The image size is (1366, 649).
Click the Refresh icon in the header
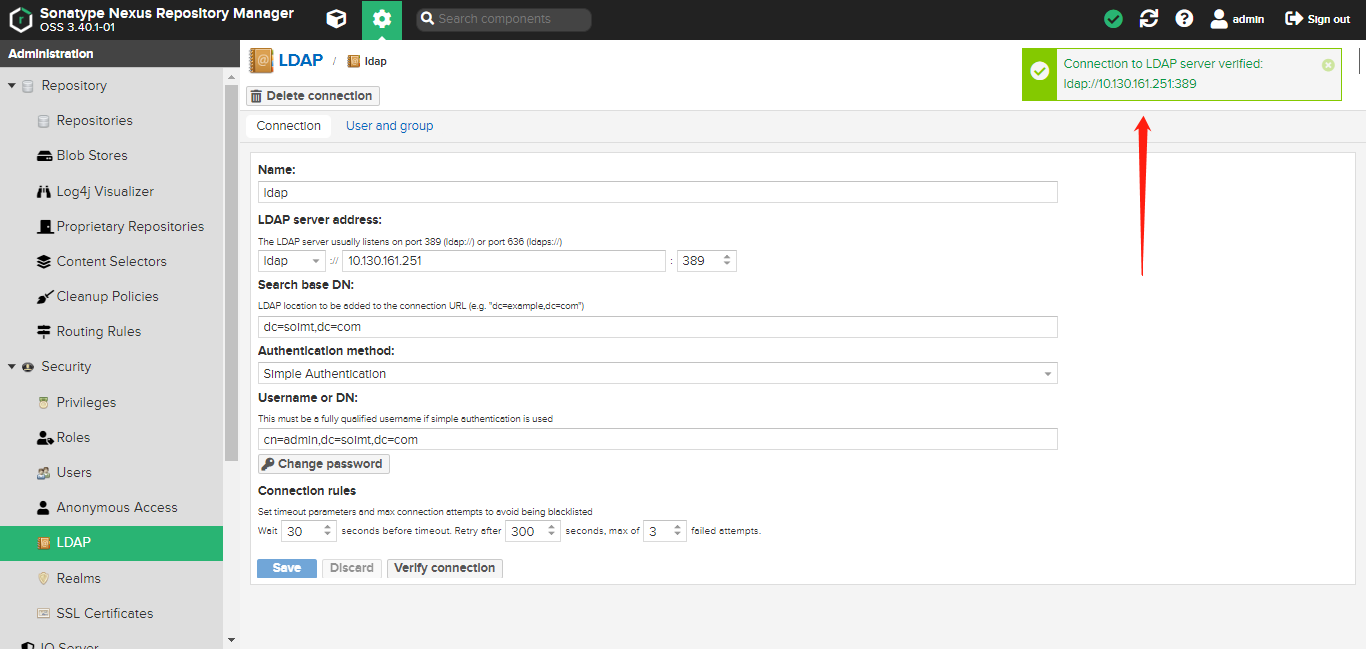[x=1149, y=19]
